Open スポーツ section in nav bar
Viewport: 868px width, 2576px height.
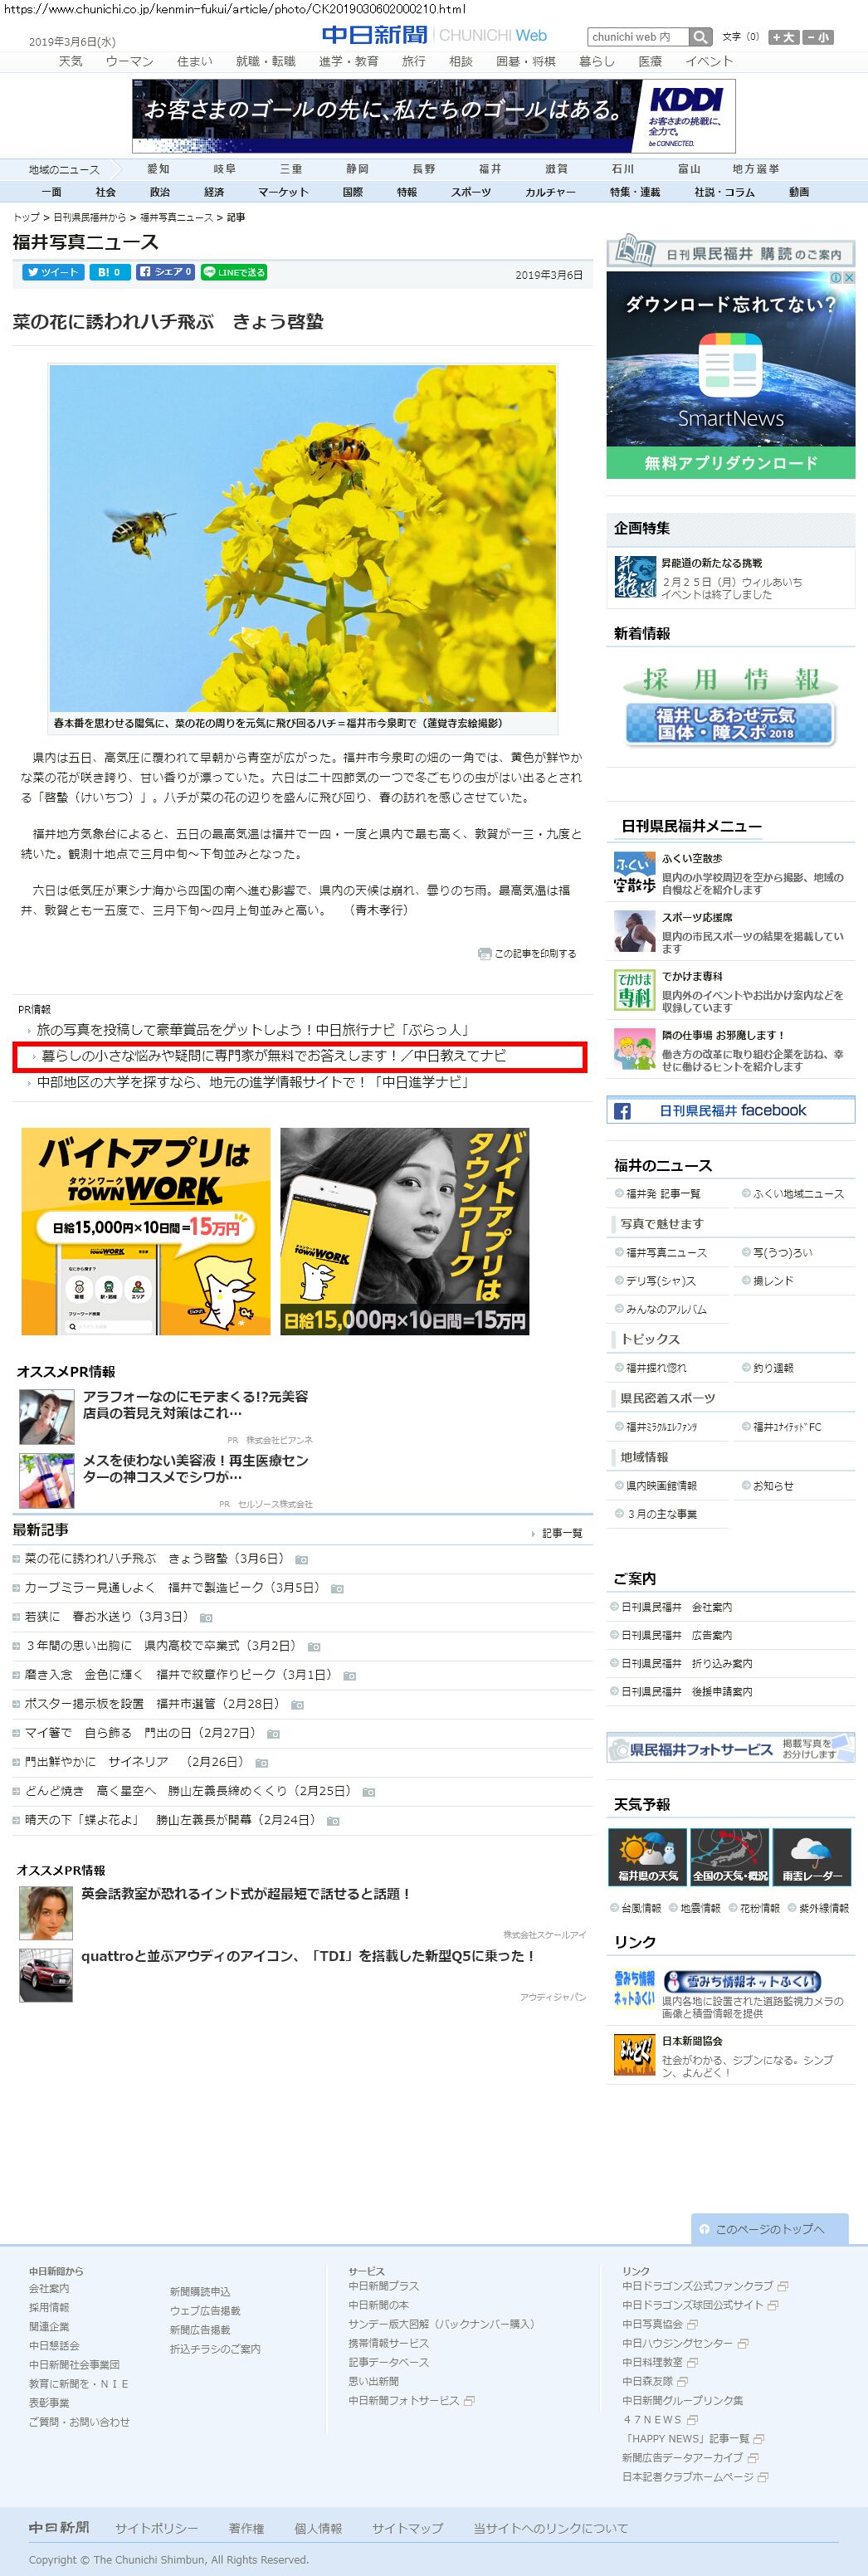[x=470, y=192]
